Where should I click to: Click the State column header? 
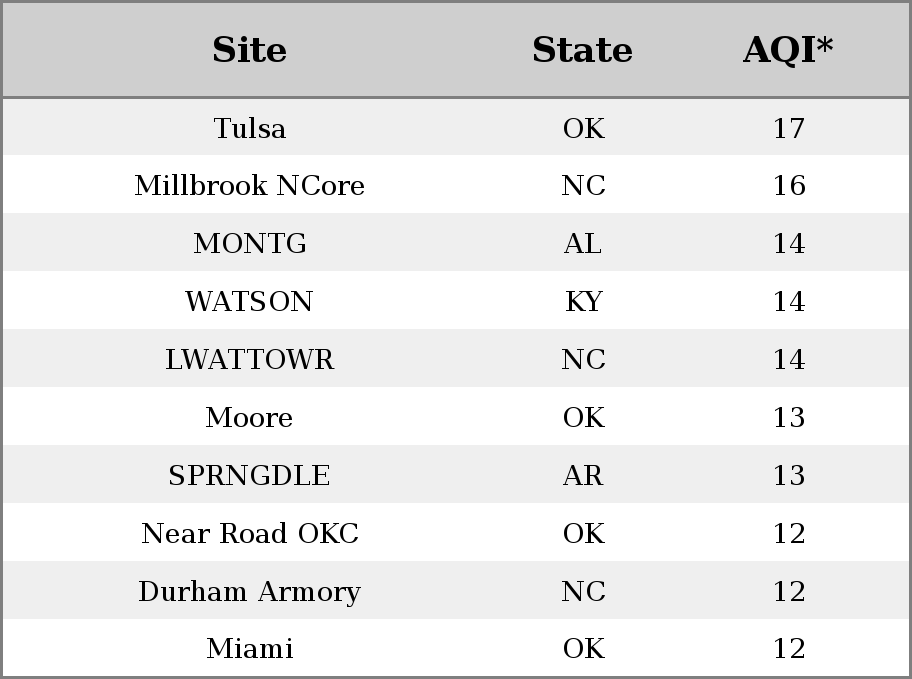click(x=583, y=49)
